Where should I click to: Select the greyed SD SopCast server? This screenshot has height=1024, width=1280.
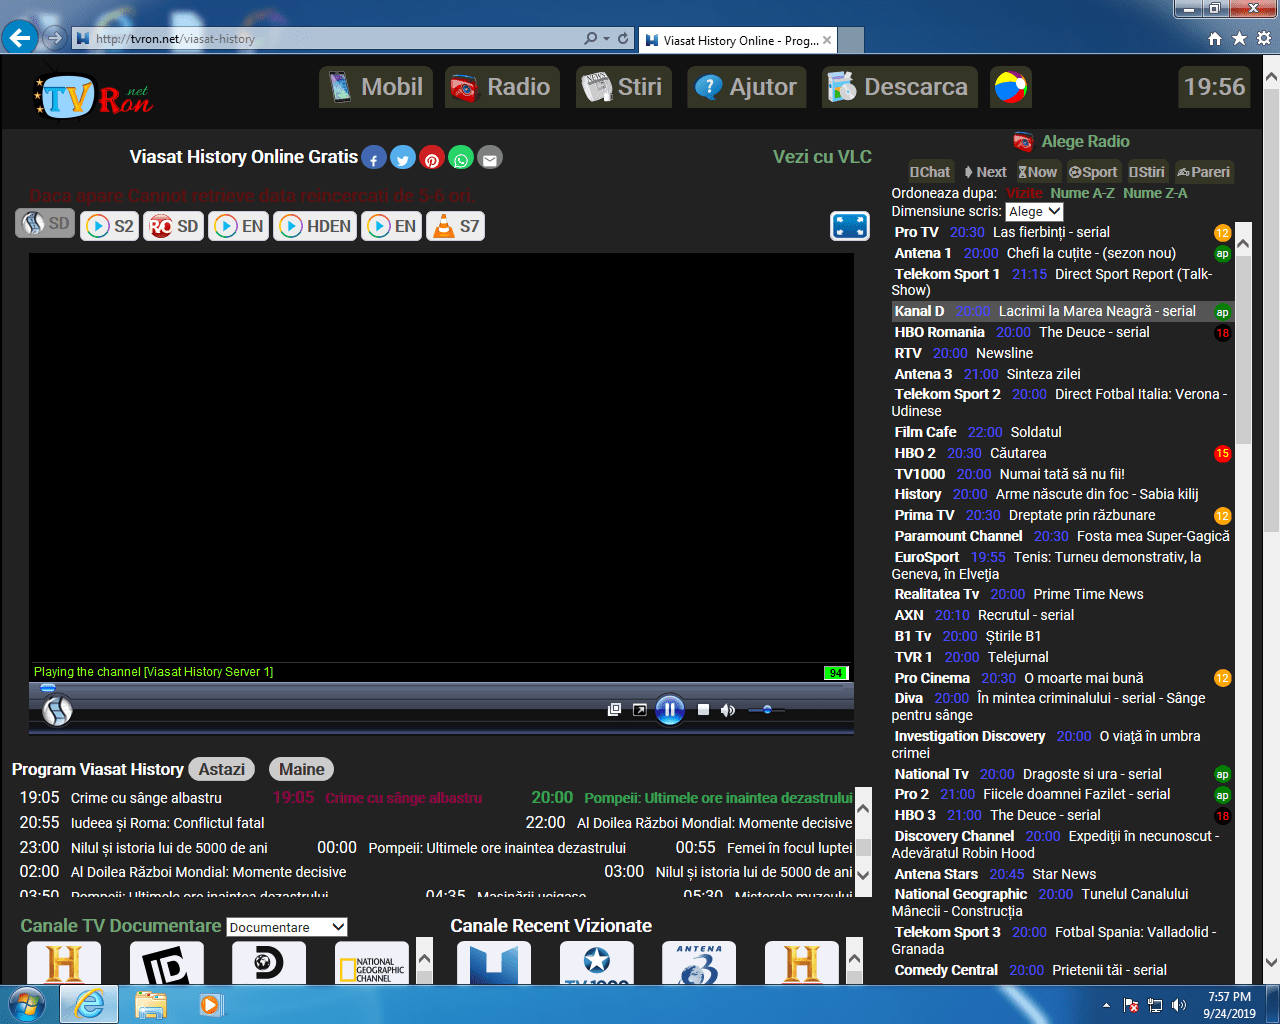click(45, 224)
